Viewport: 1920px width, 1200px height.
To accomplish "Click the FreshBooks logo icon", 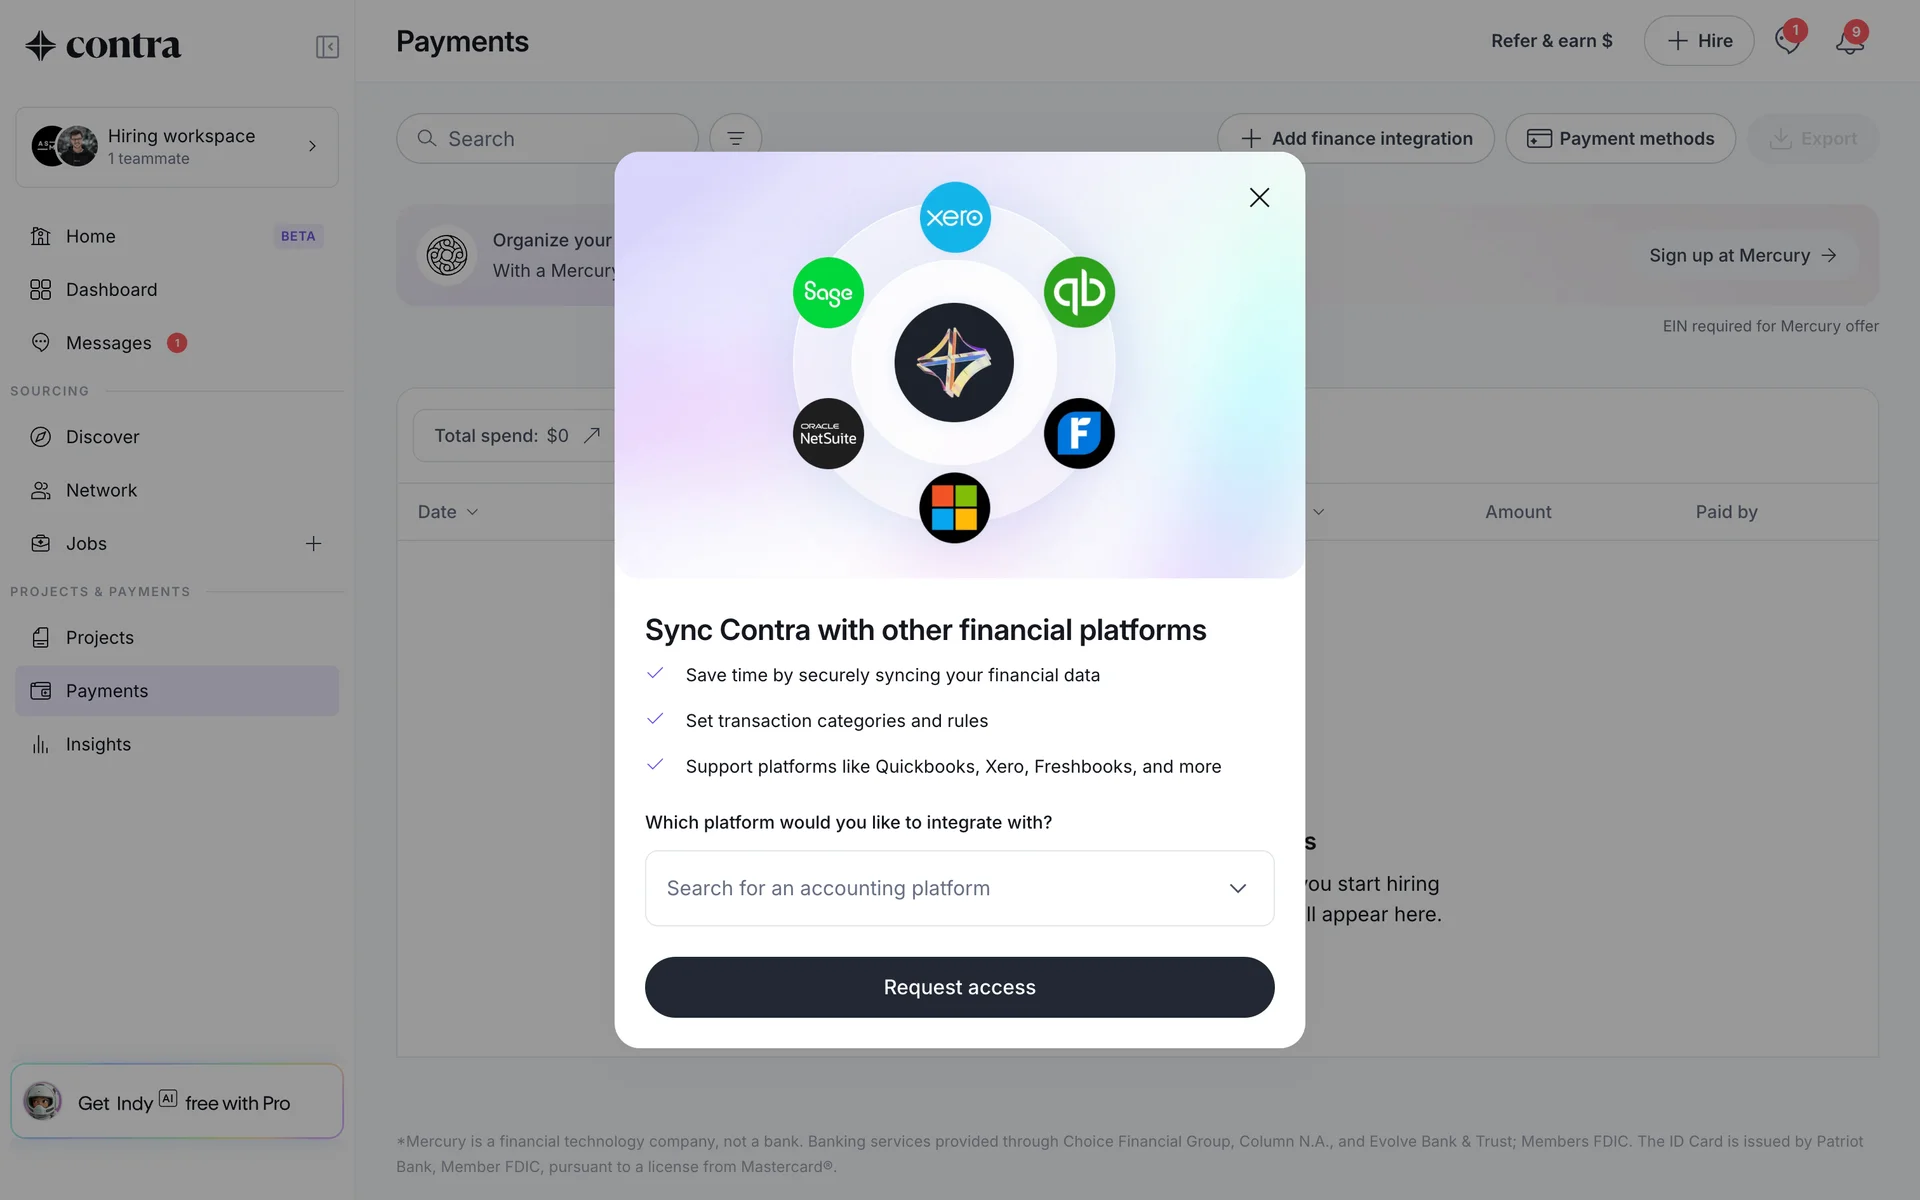I will (x=1079, y=434).
